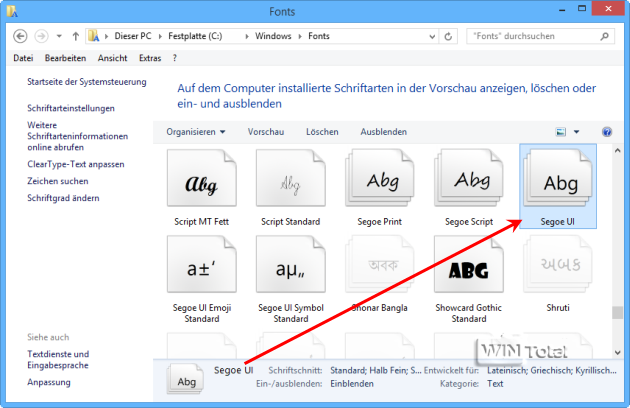Open the recent locations dropdown arrow
The width and height of the screenshot is (630, 408).
pyautogui.click(x=59, y=36)
